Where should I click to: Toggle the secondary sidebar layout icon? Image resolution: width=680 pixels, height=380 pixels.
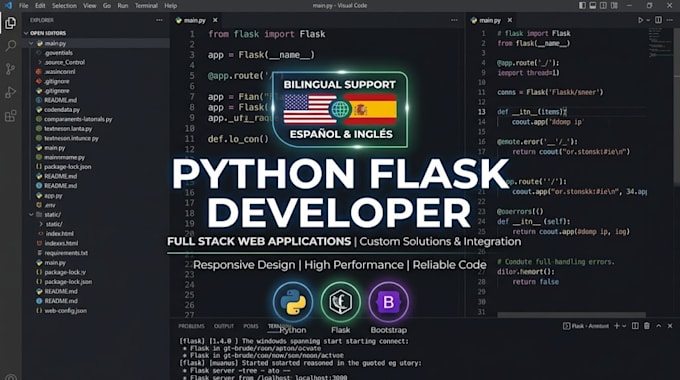click(603, 6)
